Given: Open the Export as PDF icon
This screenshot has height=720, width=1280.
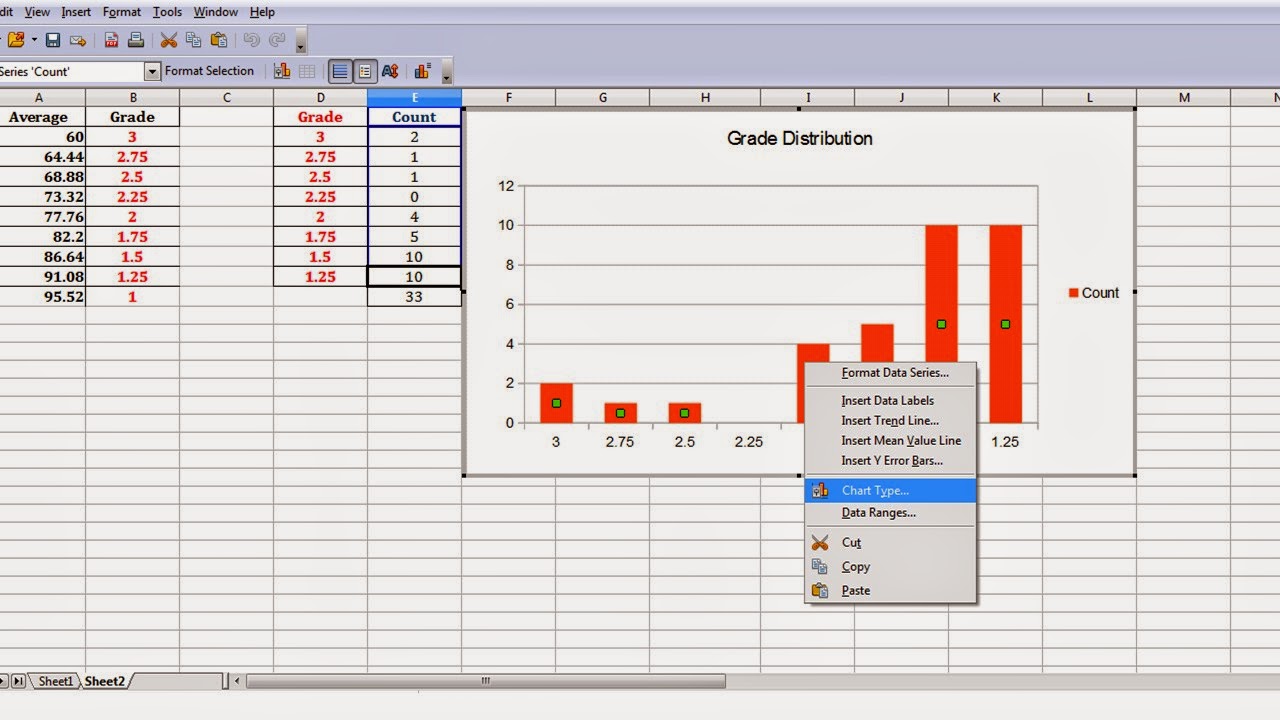Looking at the screenshot, I should pyautogui.click(x=110, y=40).
